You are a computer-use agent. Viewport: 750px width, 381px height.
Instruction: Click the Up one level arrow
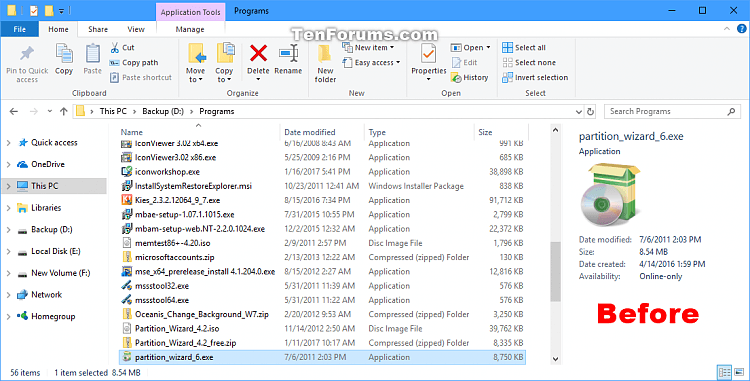[x=63, y=111]
